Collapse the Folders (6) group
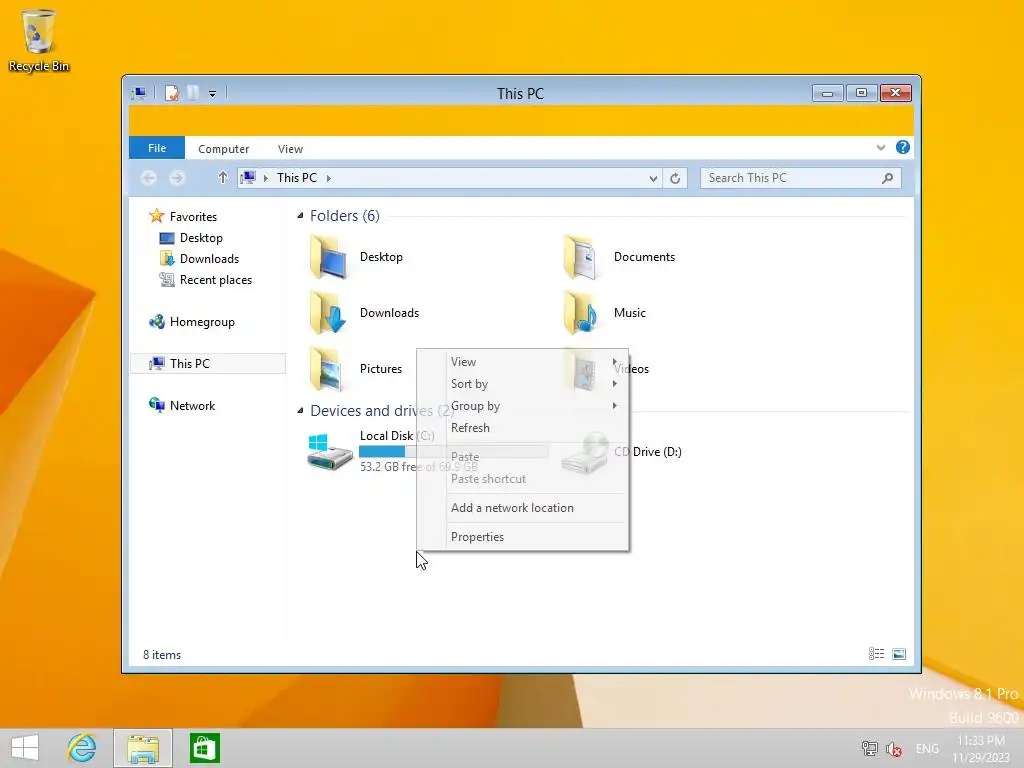The image size is (1024, 768). [x=300, y=216]
